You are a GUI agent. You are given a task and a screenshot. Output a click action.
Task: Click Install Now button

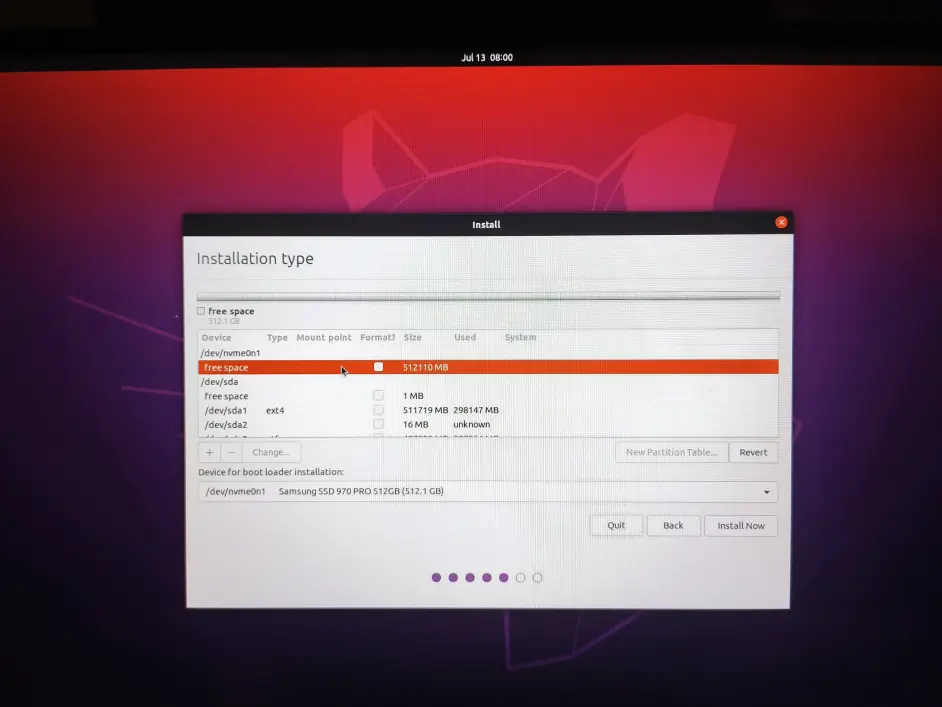[741, 526]
